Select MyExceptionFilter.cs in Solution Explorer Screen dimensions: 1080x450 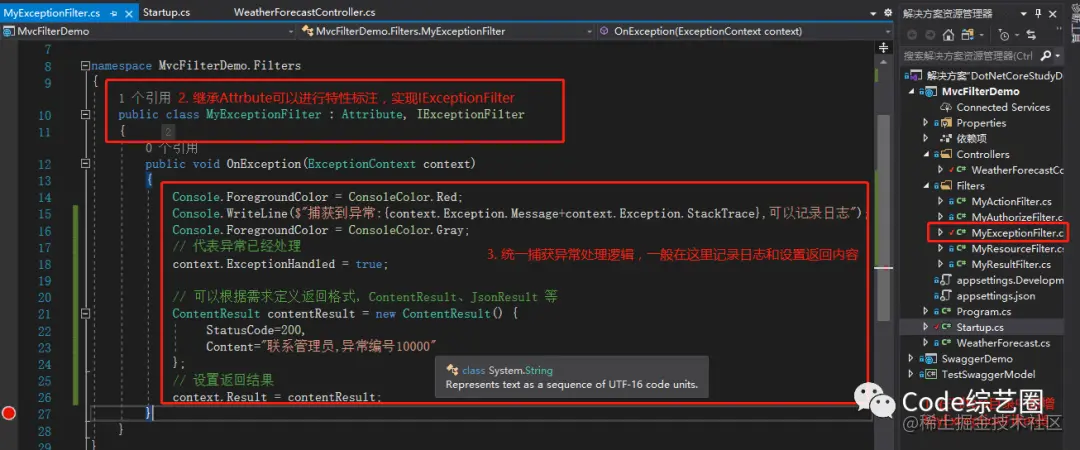[x=1017, y=233]
